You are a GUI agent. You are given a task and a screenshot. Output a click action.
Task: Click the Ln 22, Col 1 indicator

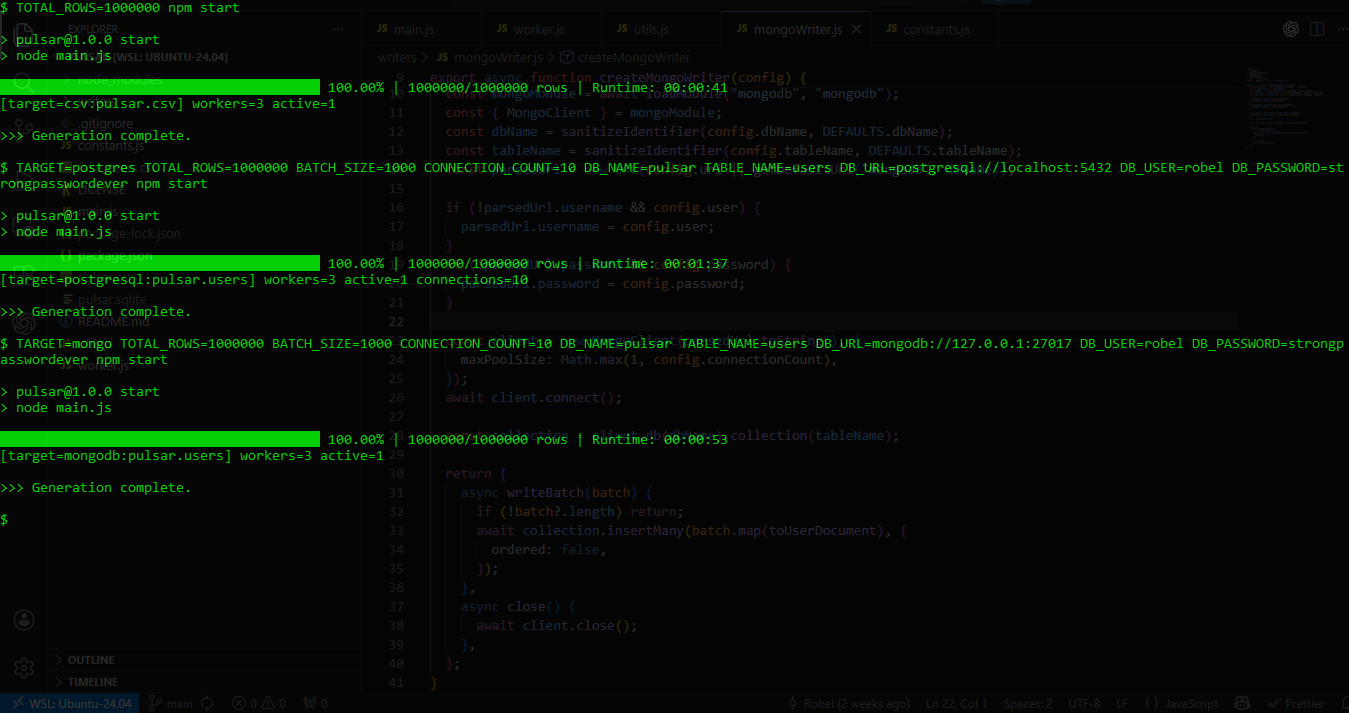(956, 703)
